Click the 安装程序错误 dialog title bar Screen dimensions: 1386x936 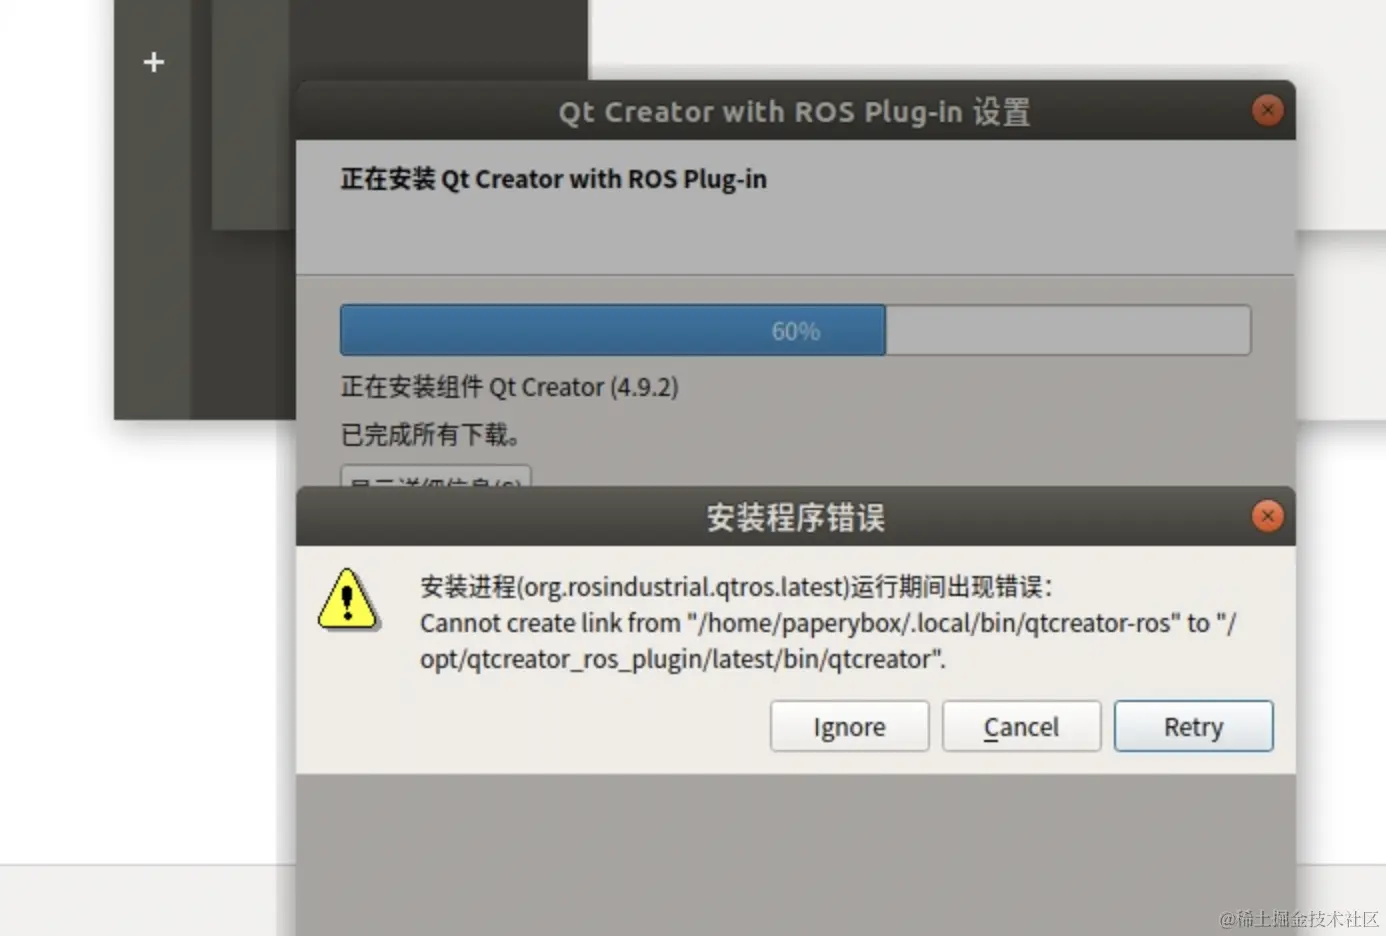[x=795, y=517]
